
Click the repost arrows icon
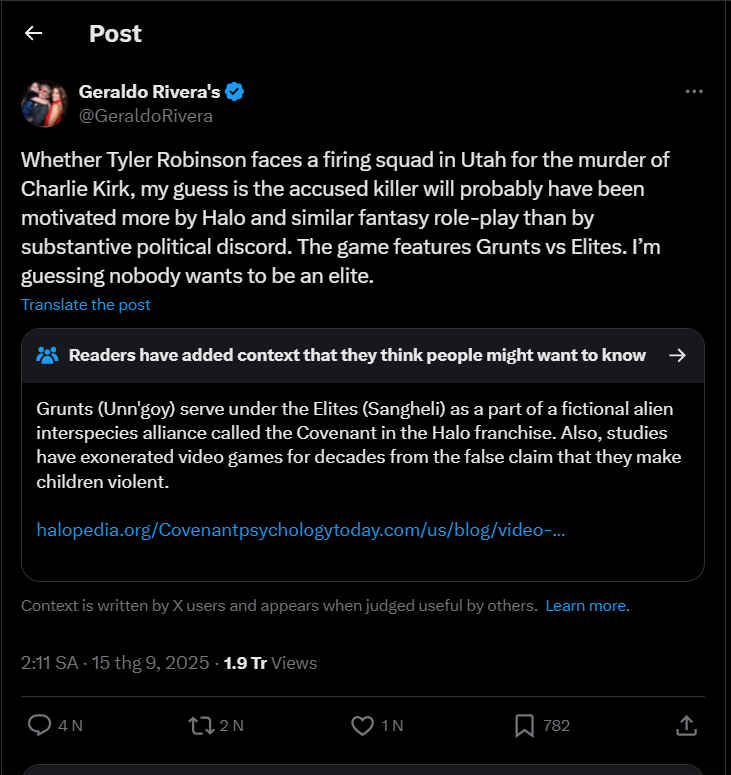point(201,725)
